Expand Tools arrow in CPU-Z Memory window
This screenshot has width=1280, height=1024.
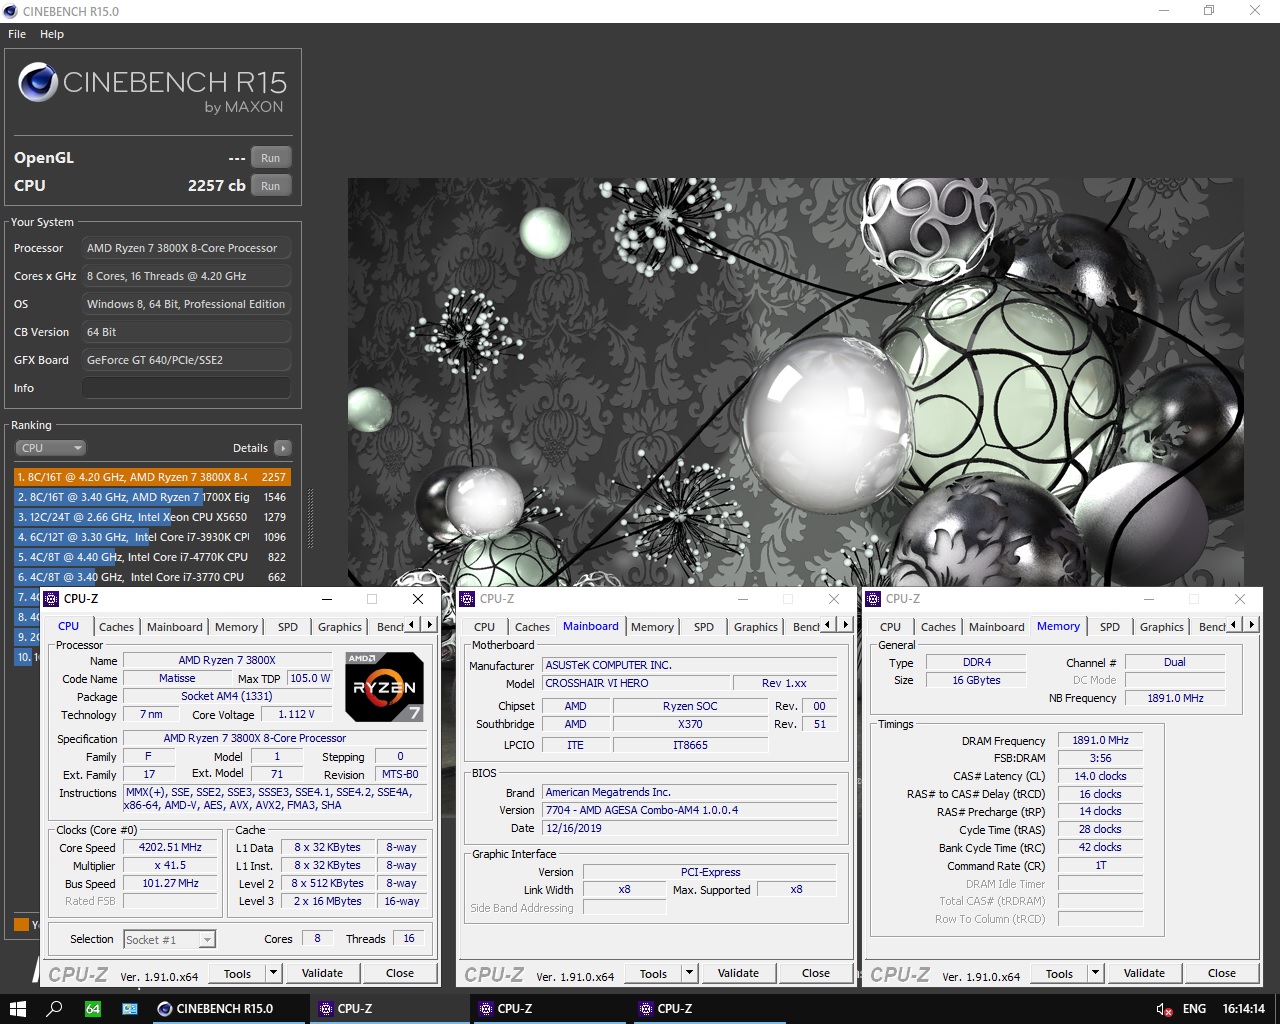(x=1095, y=973)
